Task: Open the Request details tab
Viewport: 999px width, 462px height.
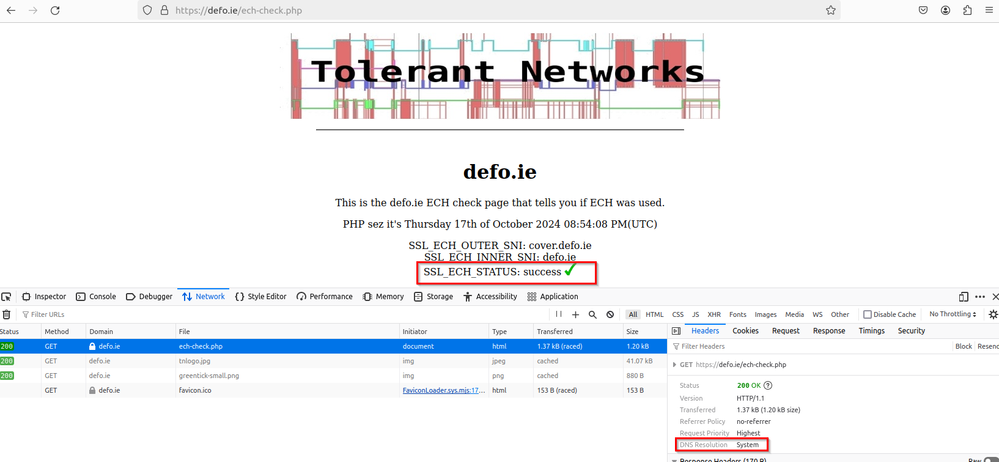Action: [786, 331]
